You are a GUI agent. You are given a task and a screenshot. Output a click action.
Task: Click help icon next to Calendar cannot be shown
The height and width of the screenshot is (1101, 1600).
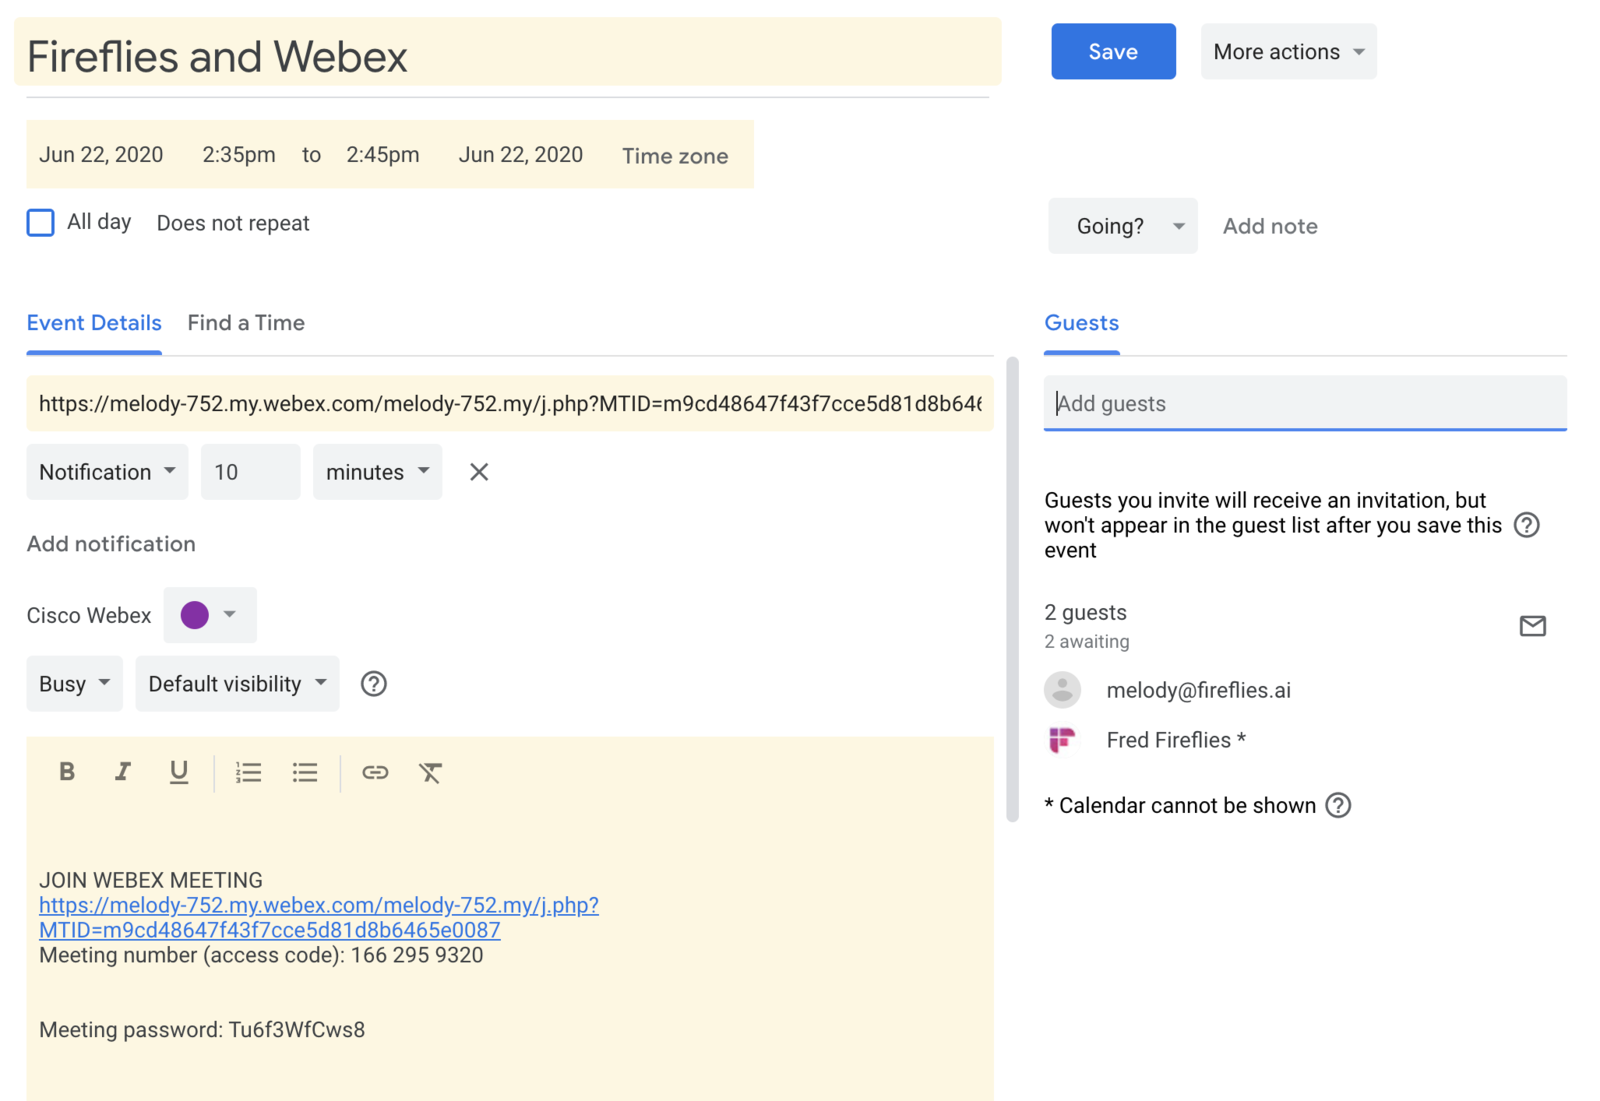point(1338,805)
